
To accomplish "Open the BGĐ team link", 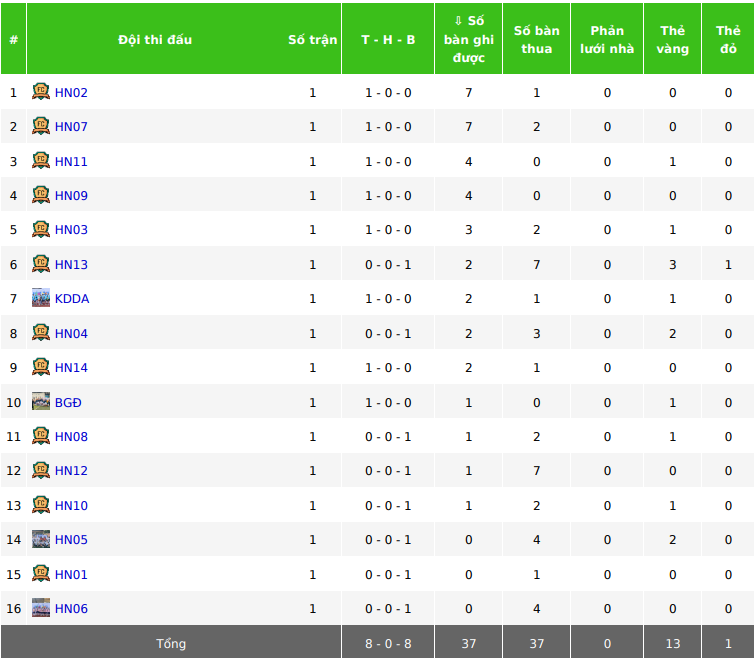I will (68, 403).
